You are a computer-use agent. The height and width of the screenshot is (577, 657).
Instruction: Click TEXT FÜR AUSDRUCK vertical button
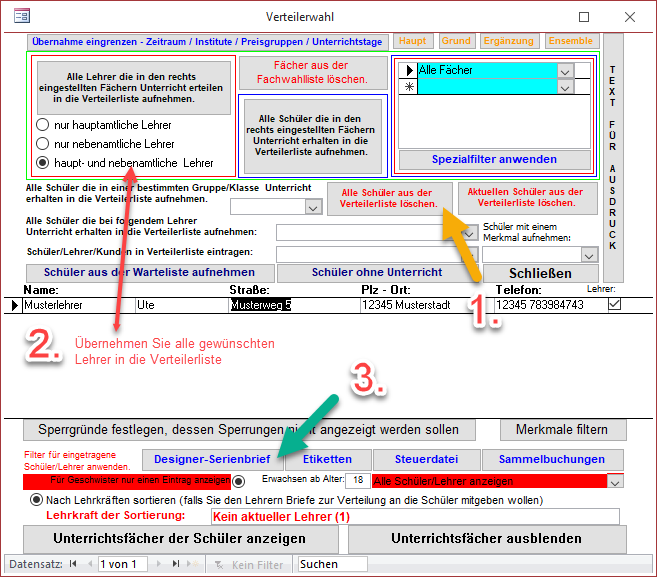[613, 158]
